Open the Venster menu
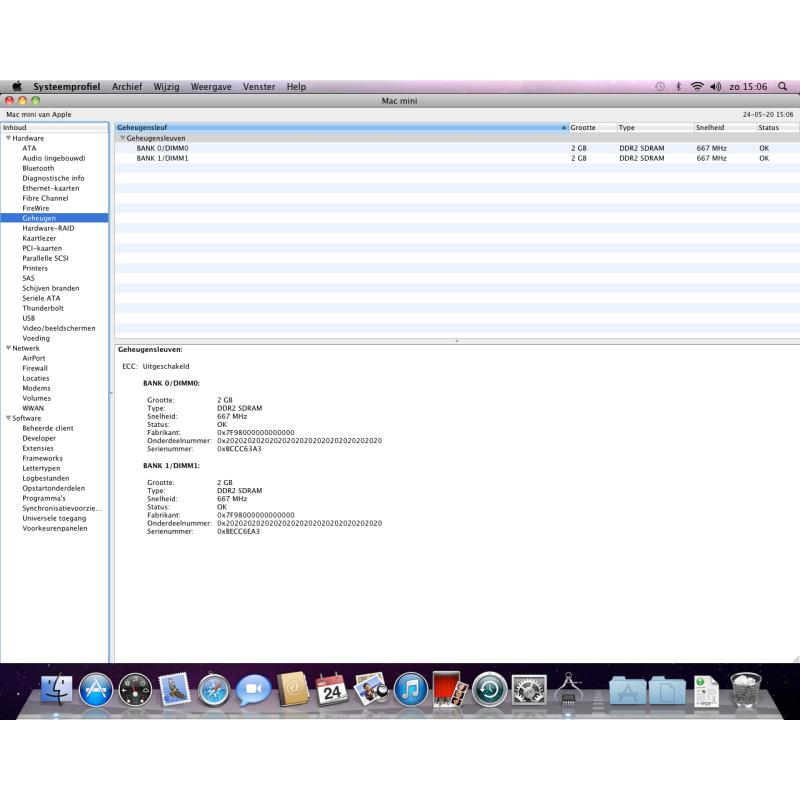 click(x=259, y=86)
